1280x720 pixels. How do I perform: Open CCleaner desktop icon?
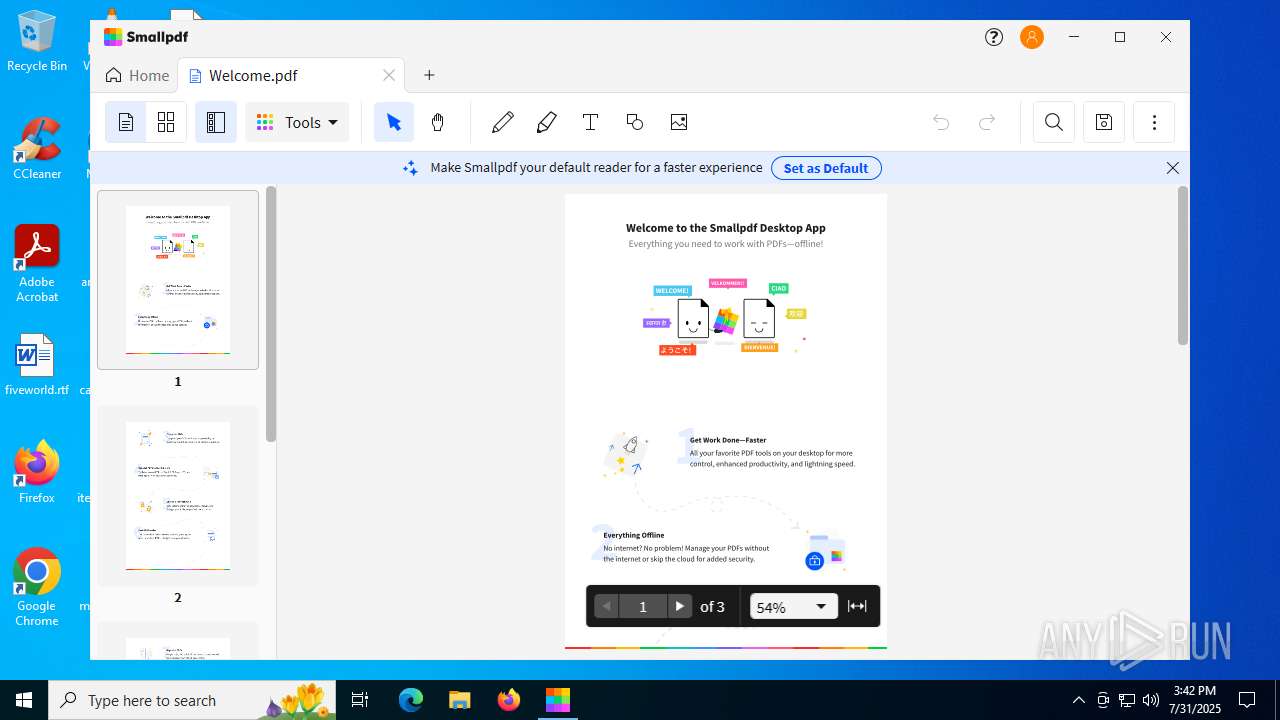tap(37, 149)
